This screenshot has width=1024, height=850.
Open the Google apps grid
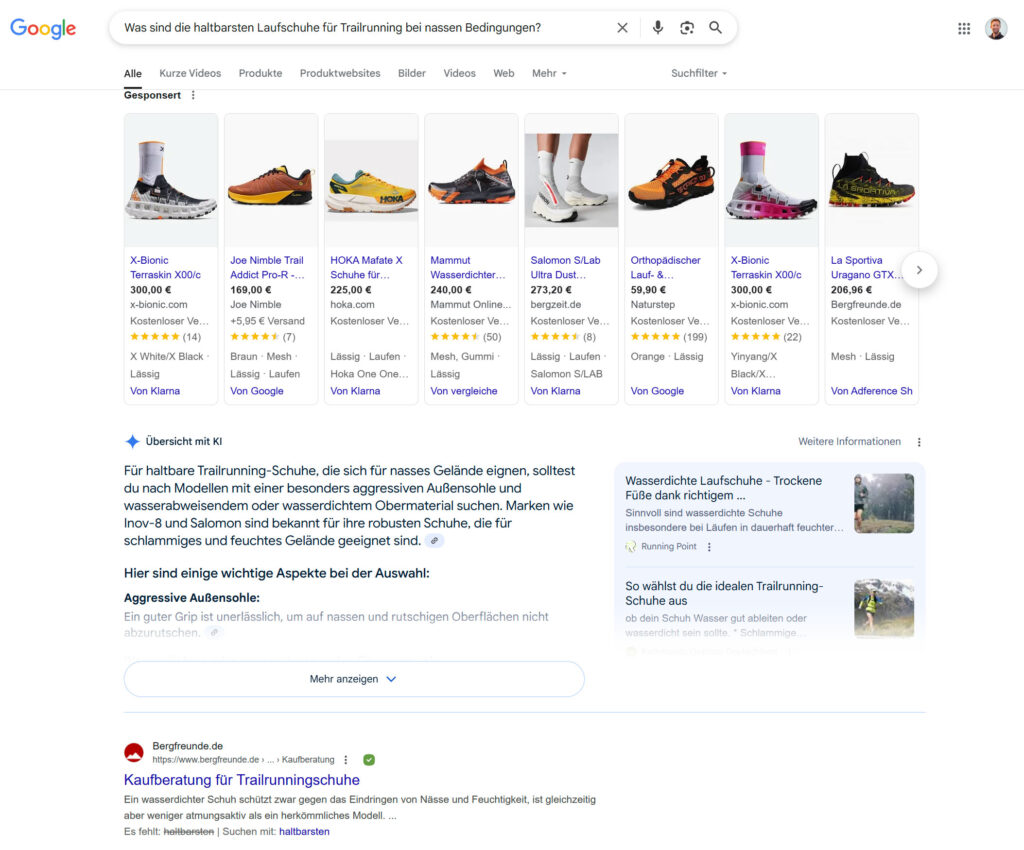click(x=964, y=28)
